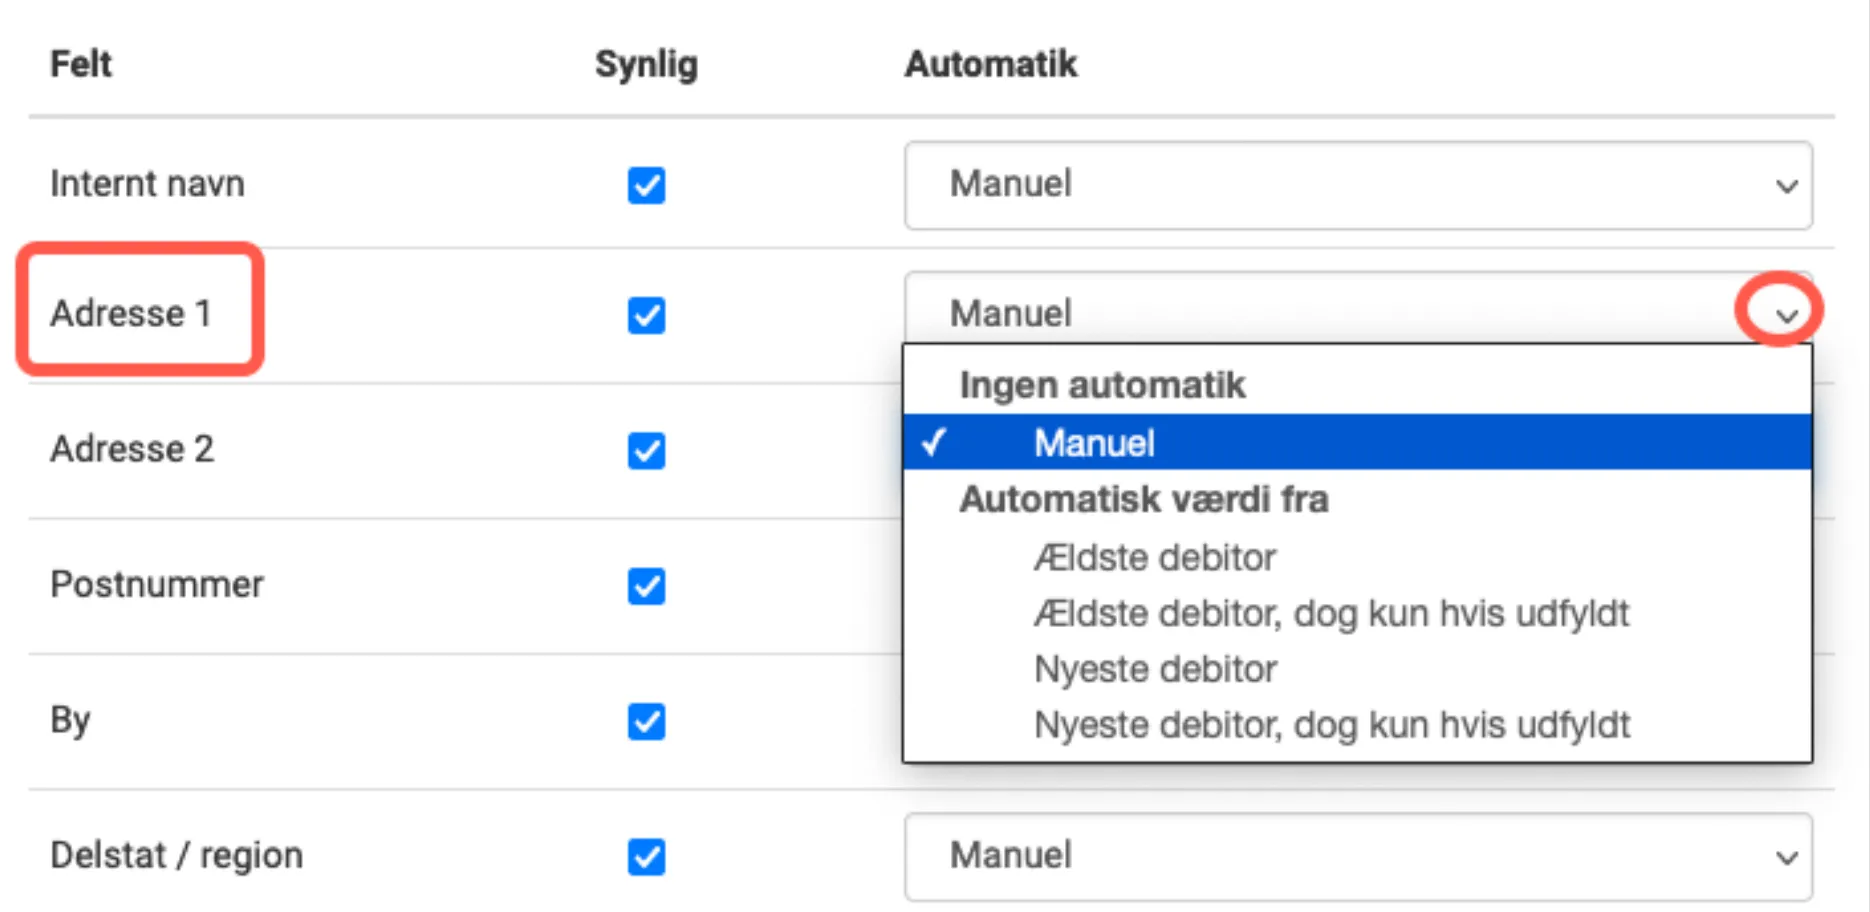Toggle visibility checkbox for Adresse 1

click(646, 317)
